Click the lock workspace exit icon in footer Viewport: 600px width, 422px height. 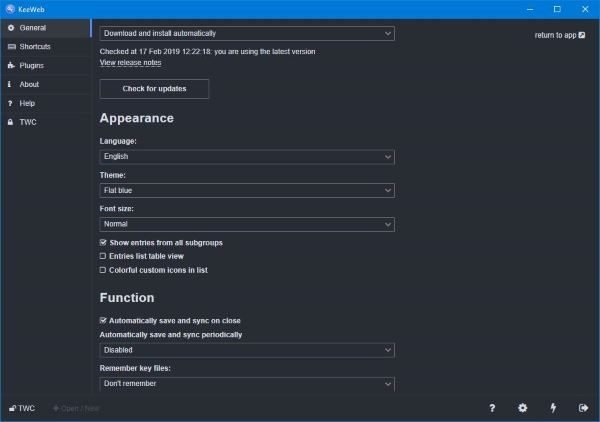pos(583,408)
